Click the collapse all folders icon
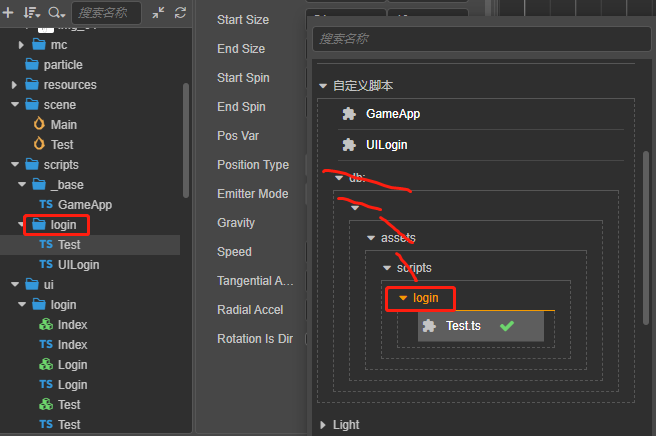The height and width of the screenshot is (436, 656). point(158,13)
